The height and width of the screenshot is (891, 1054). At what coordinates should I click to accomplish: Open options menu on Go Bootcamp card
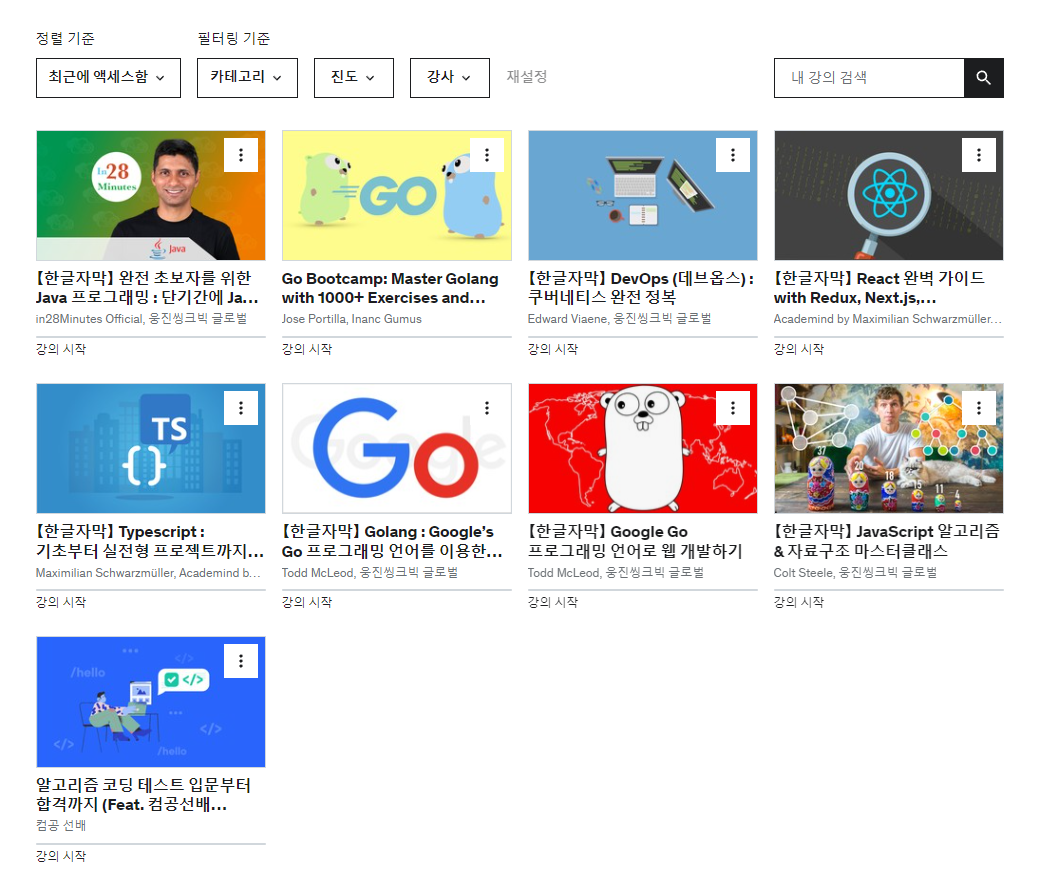pos(487,155)
